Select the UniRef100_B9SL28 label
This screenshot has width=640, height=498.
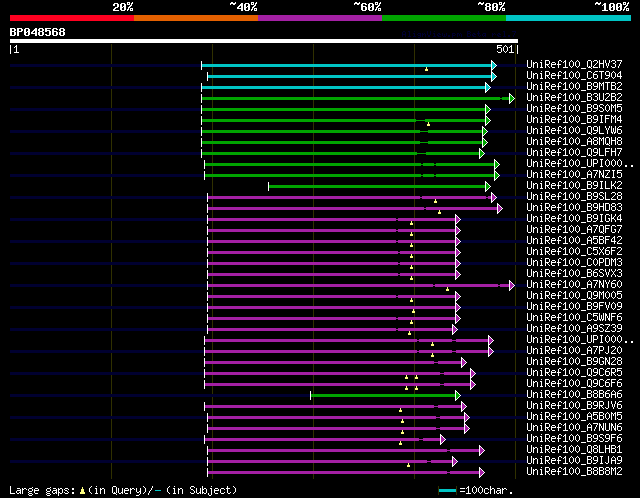click(574, 196)
